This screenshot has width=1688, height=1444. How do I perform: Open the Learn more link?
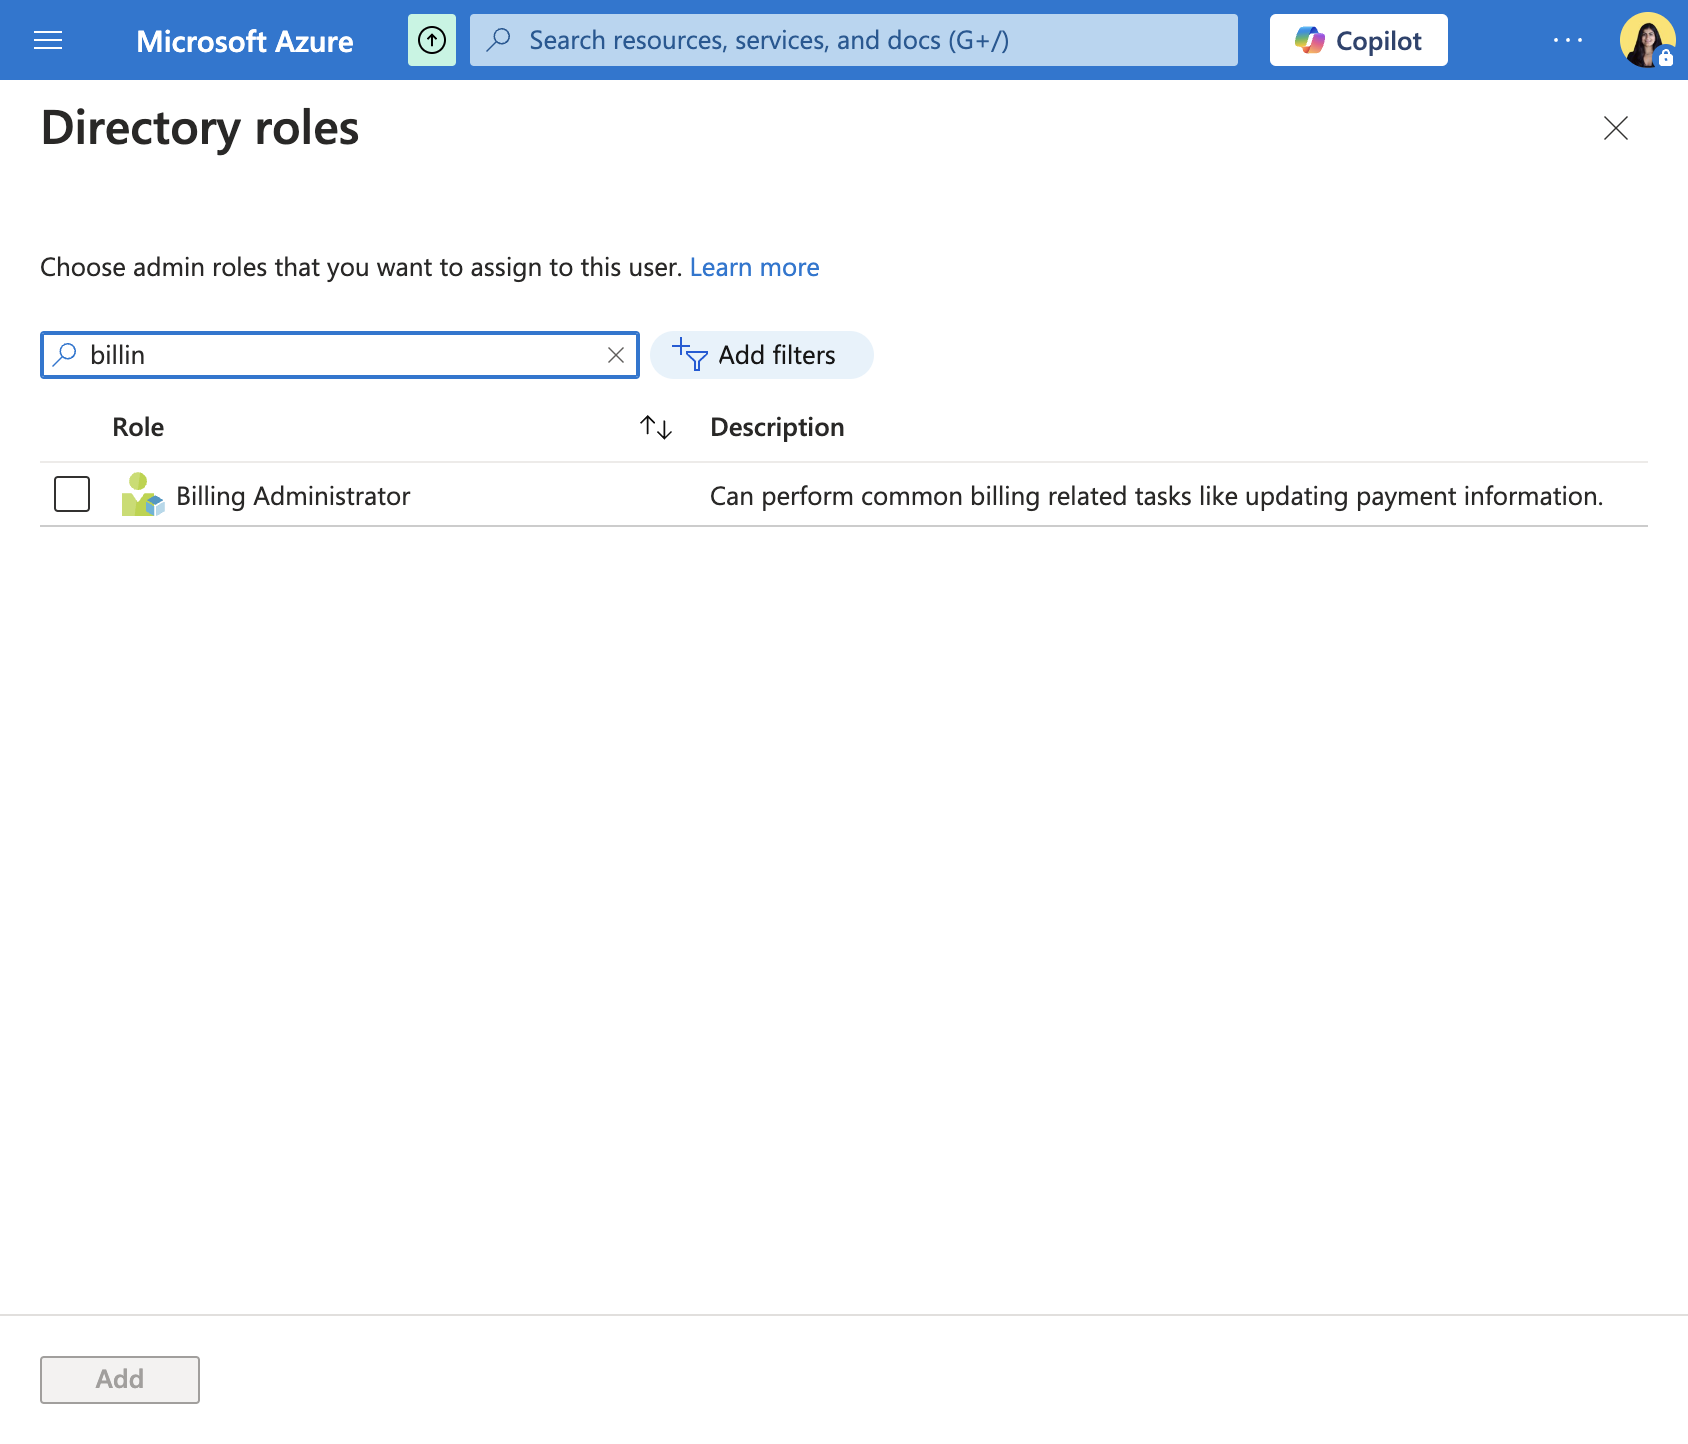coord(754,267)
